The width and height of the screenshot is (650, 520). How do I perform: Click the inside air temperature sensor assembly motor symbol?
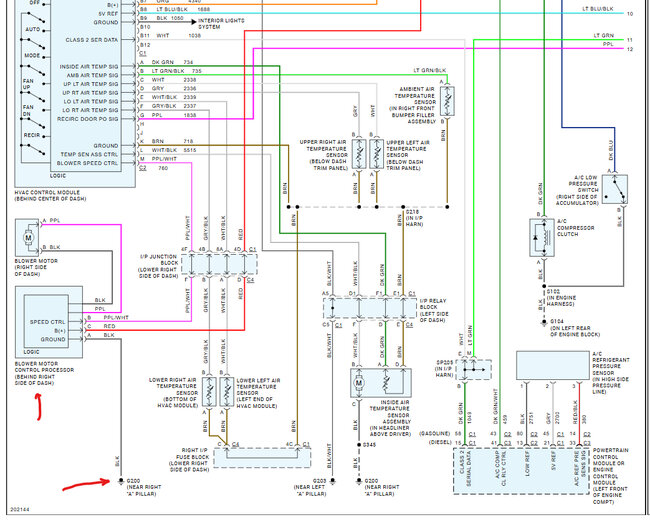click(359, 383)
